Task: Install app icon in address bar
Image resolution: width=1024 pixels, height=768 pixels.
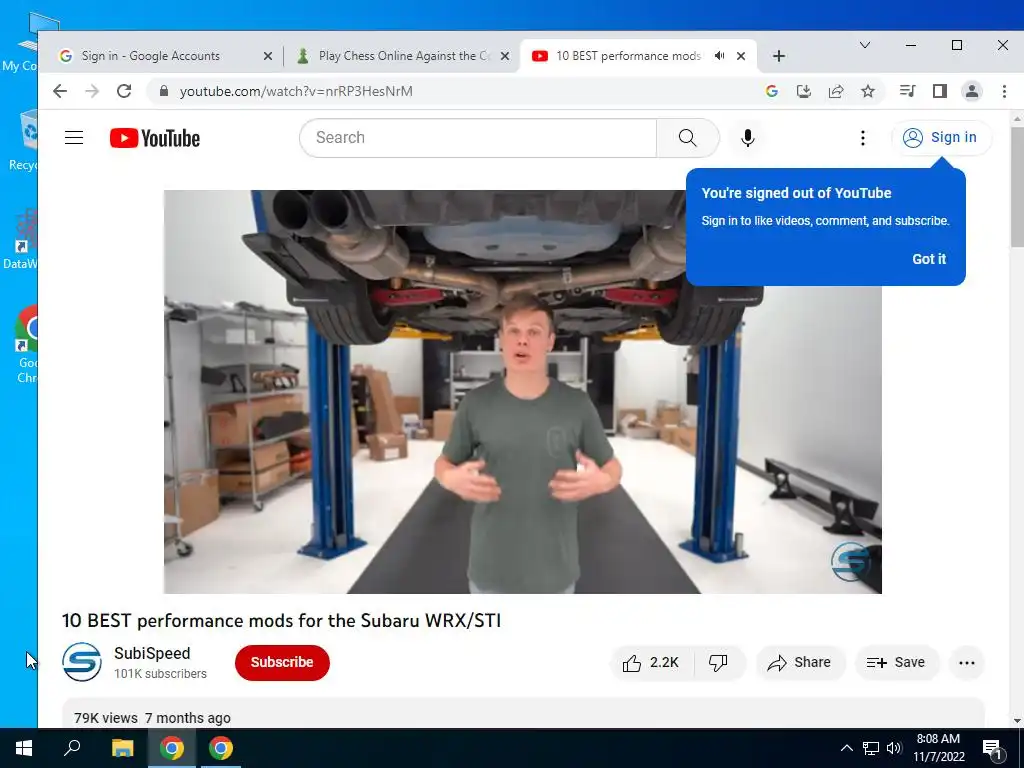Action: coord(804,91)
